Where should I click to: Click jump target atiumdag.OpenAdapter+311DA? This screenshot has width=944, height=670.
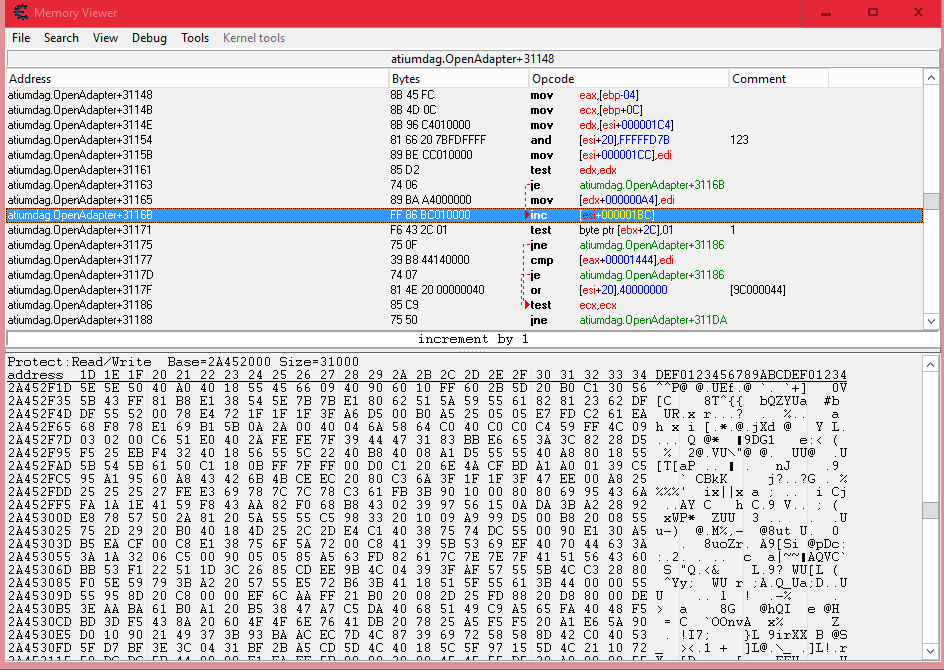click(x=653, y=320)
